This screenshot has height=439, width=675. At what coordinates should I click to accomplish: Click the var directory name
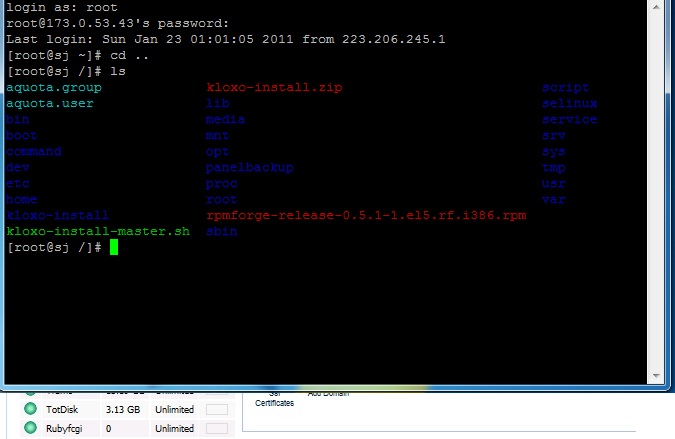[x=554, y=199]
